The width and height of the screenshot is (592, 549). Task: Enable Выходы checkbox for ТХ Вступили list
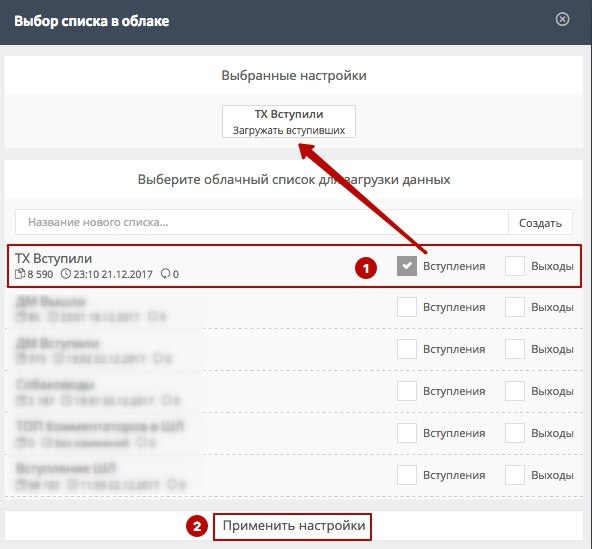(x=515, y=266)
